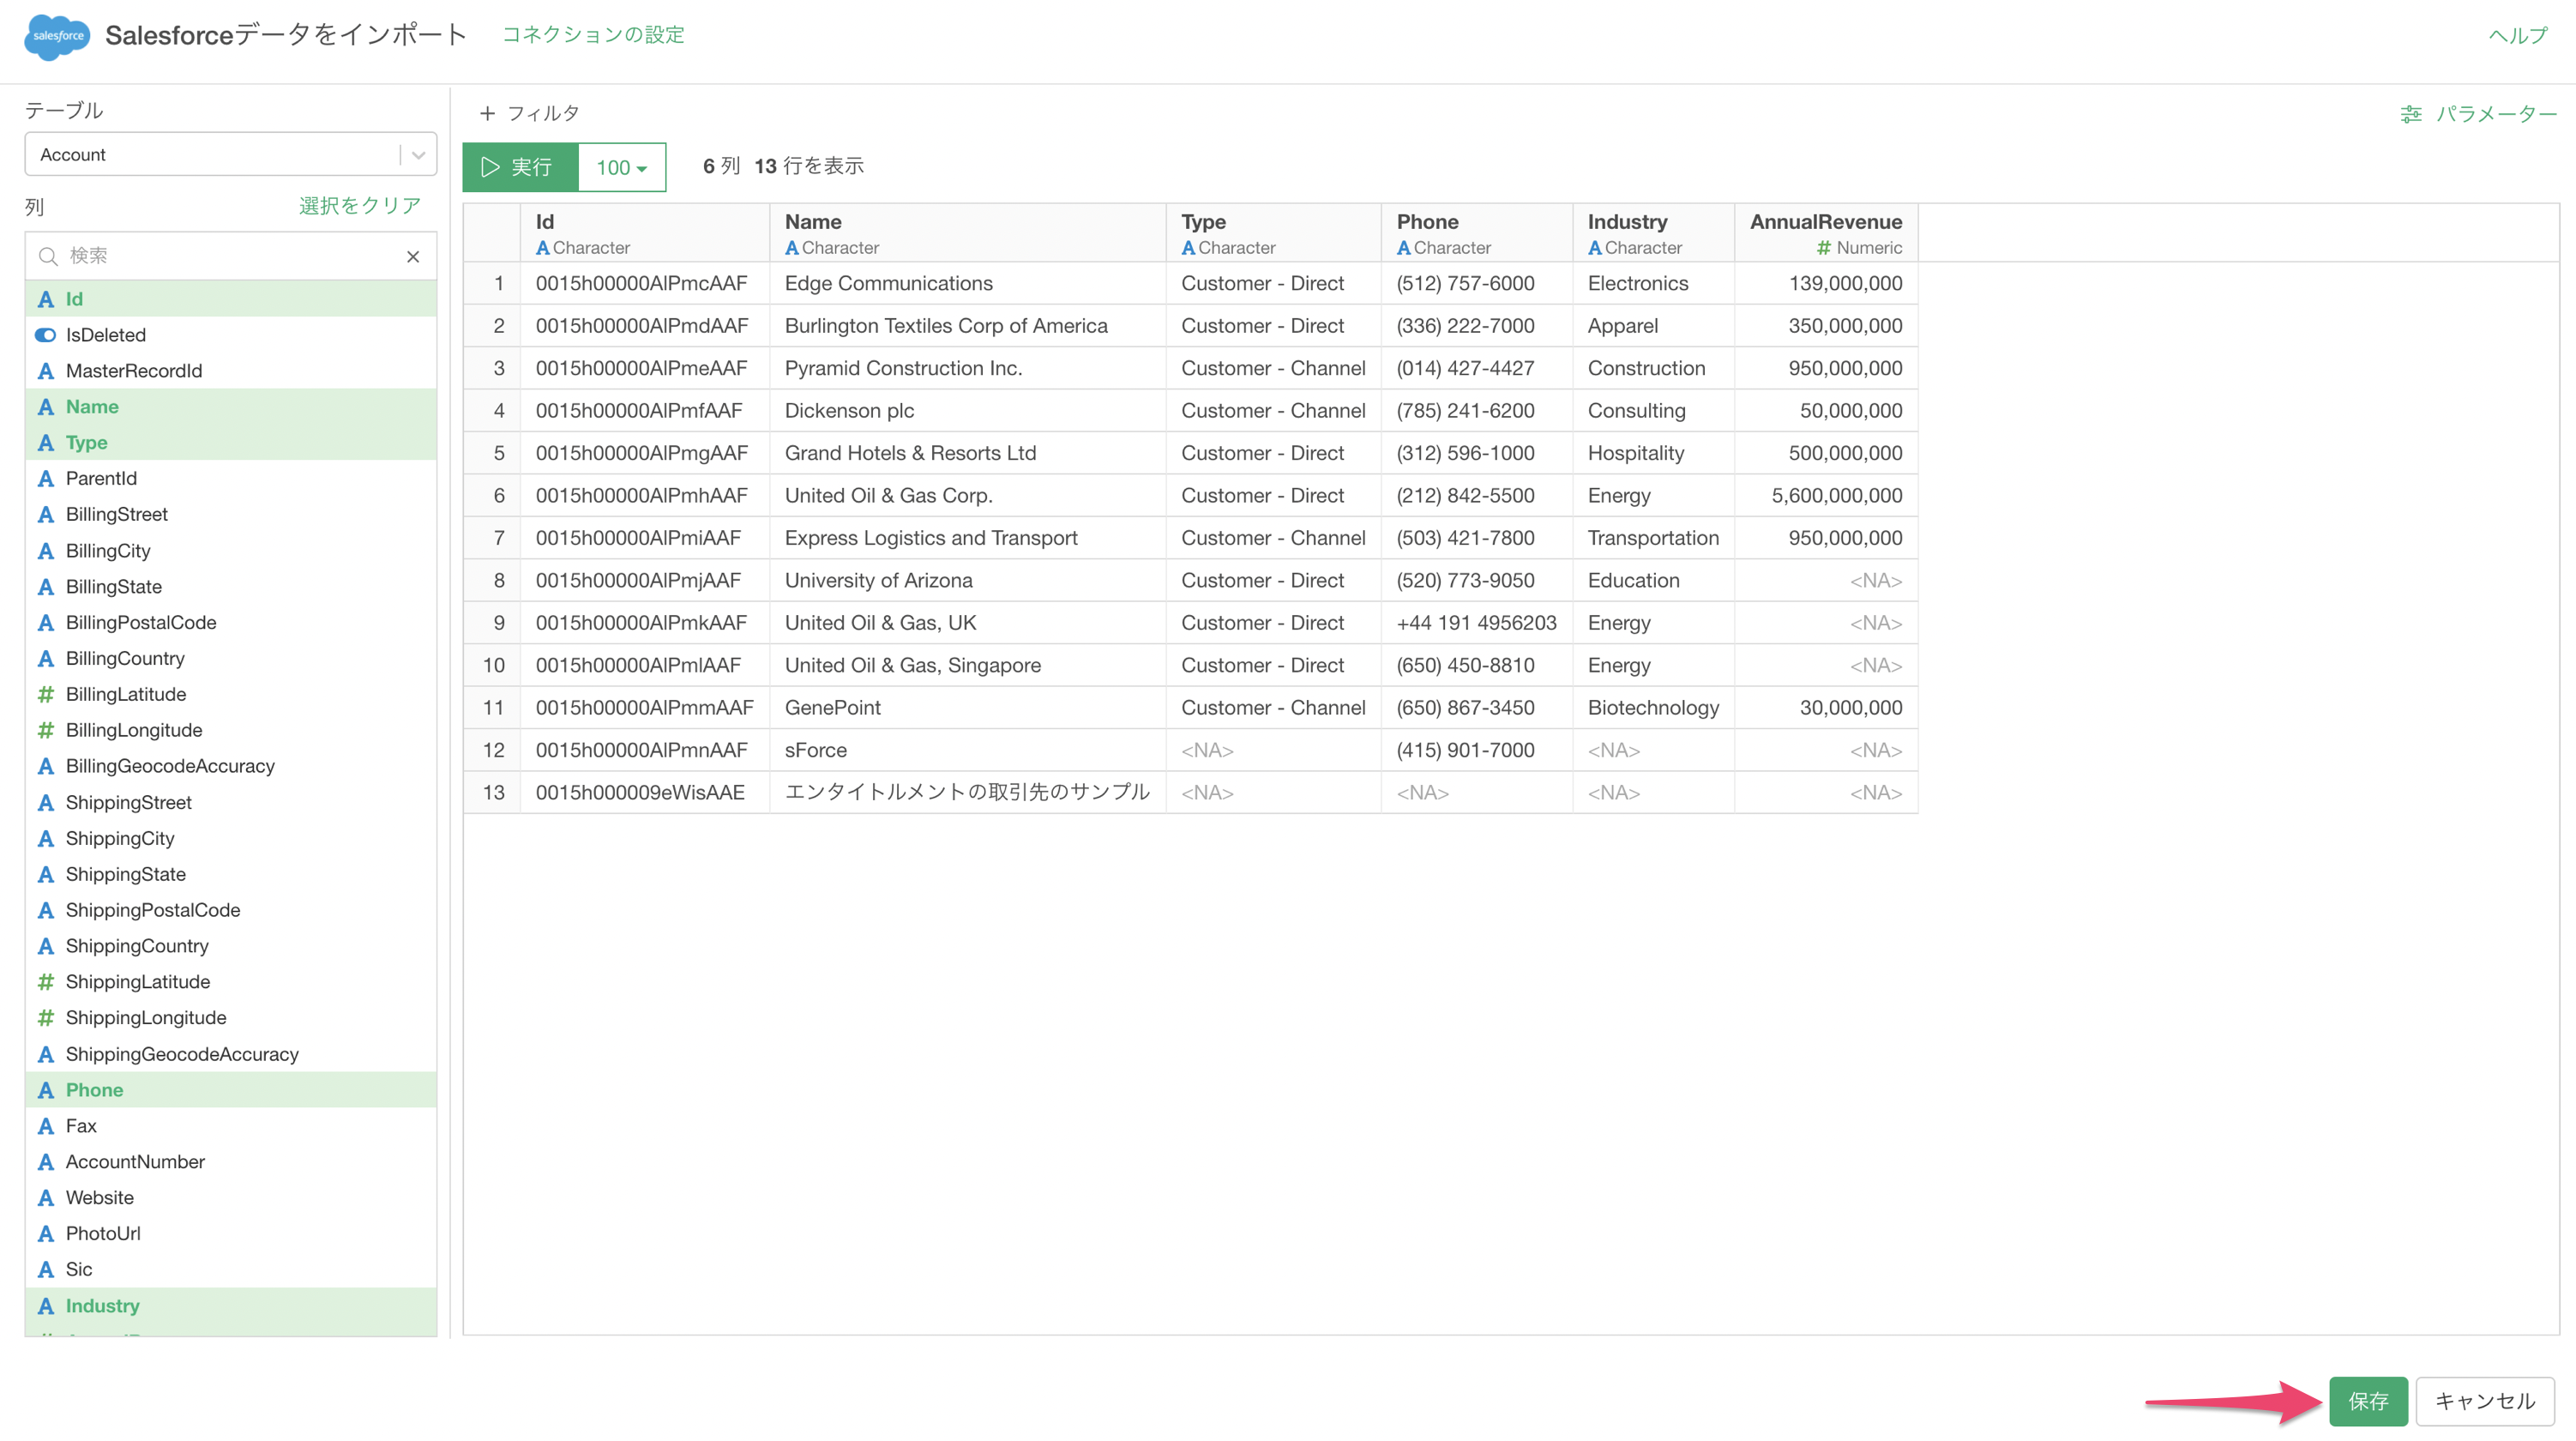Image resolution: width=2576 pixels, height=1441 pixels.
Task: Select the BillingStreet column
Action: tap(231, 514)
